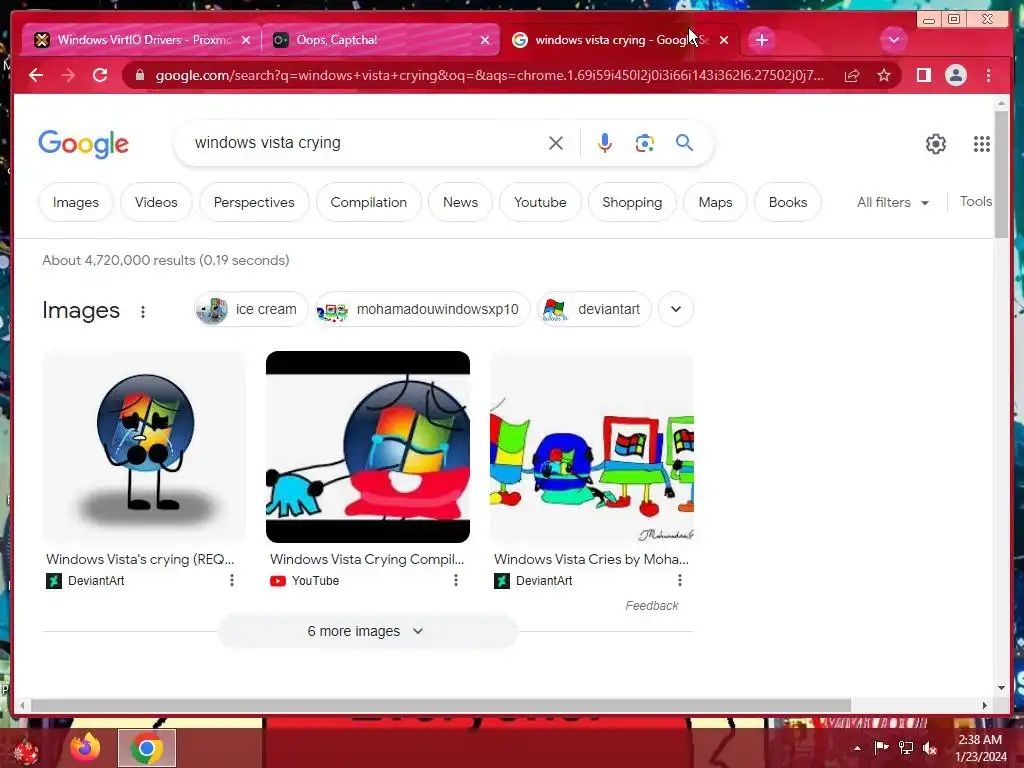Expand 6 more images
This screenshot has height=768, width=1024.
(x=368, y=631)
